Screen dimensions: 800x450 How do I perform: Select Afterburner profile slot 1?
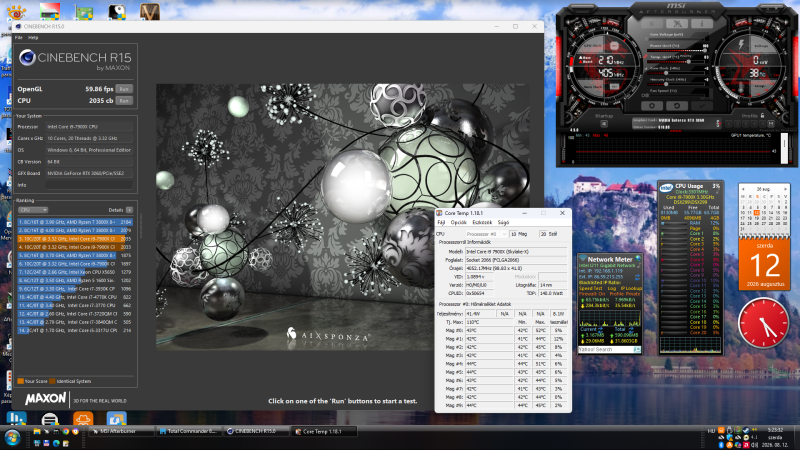(729, 124)
